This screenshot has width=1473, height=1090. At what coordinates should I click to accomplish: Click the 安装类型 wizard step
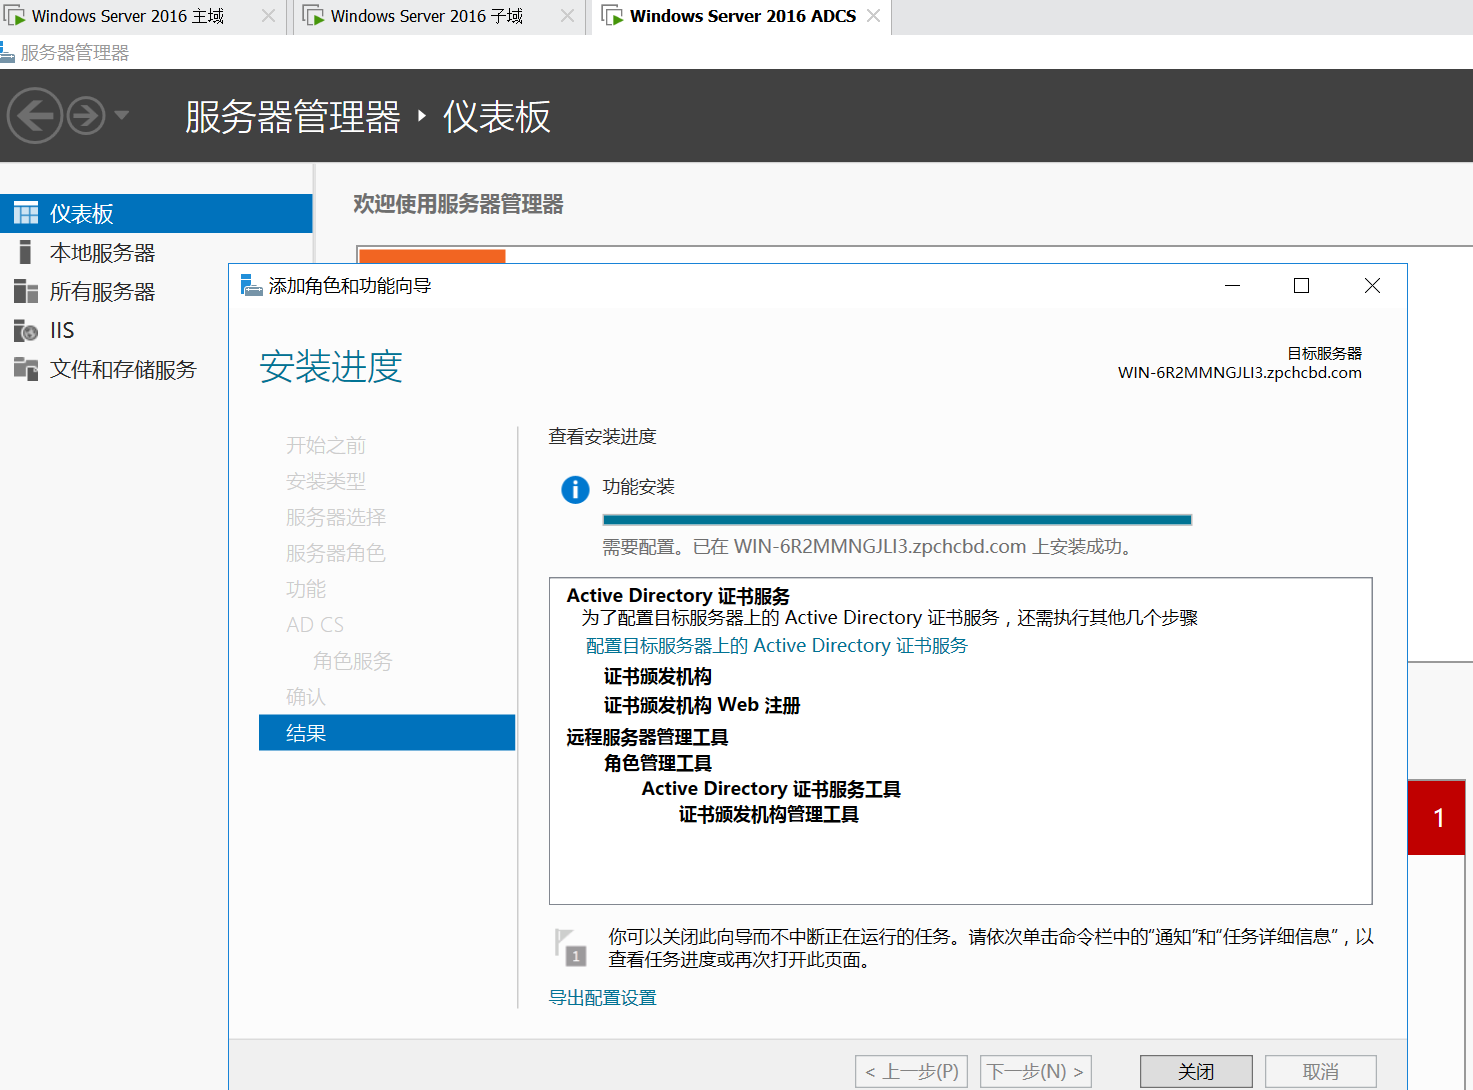coord(326,481)
